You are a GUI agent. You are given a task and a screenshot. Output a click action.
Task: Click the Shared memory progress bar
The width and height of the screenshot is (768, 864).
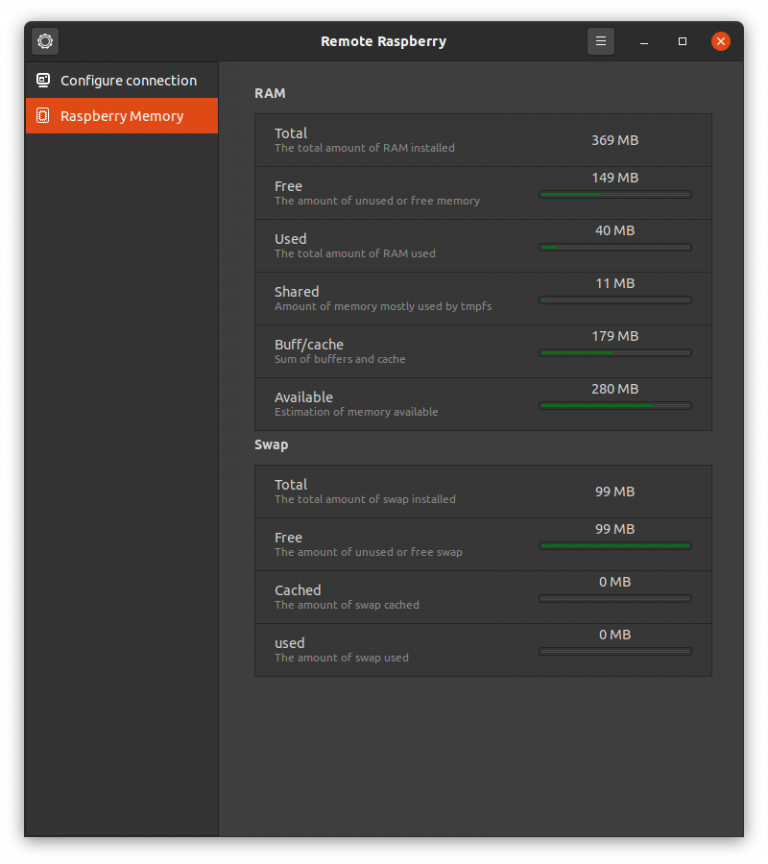tap(615, 300)
